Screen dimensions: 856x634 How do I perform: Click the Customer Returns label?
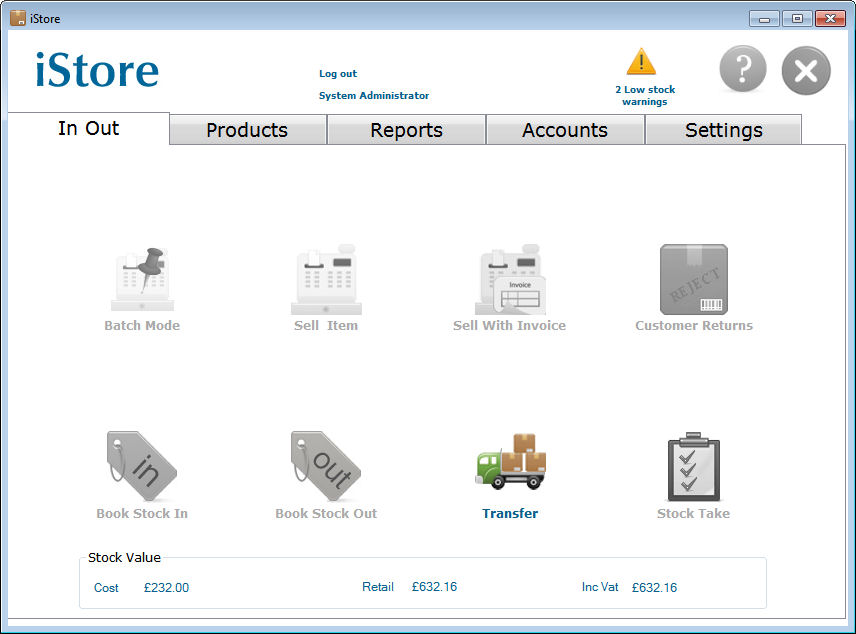tap(694, 325)
